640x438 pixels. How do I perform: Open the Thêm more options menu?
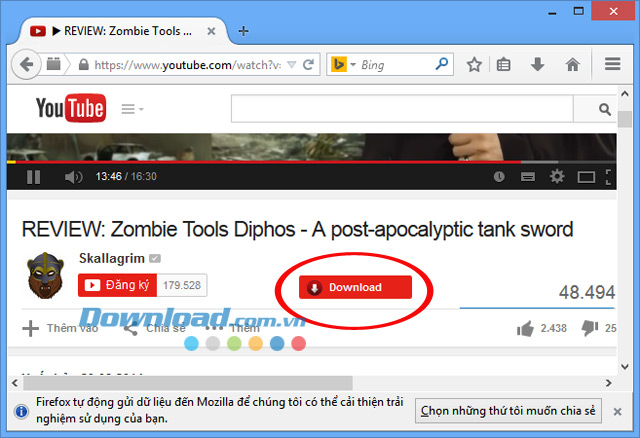point(233,328)
